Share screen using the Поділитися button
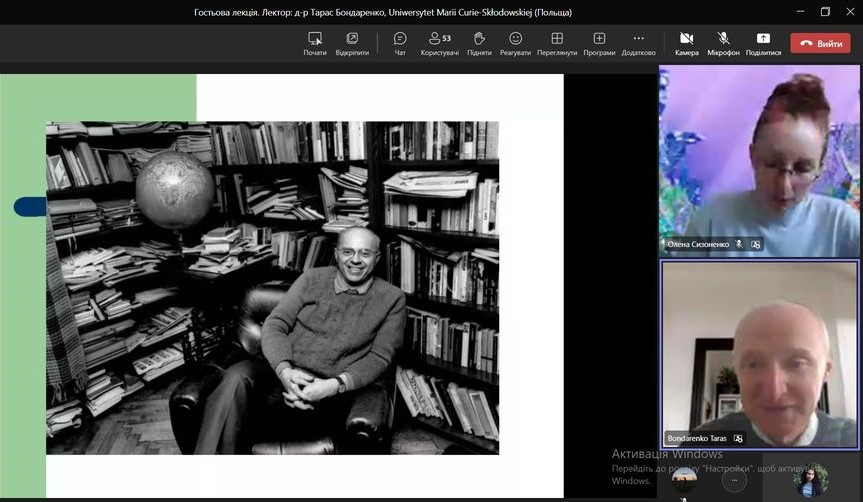 tap(763, 43)
